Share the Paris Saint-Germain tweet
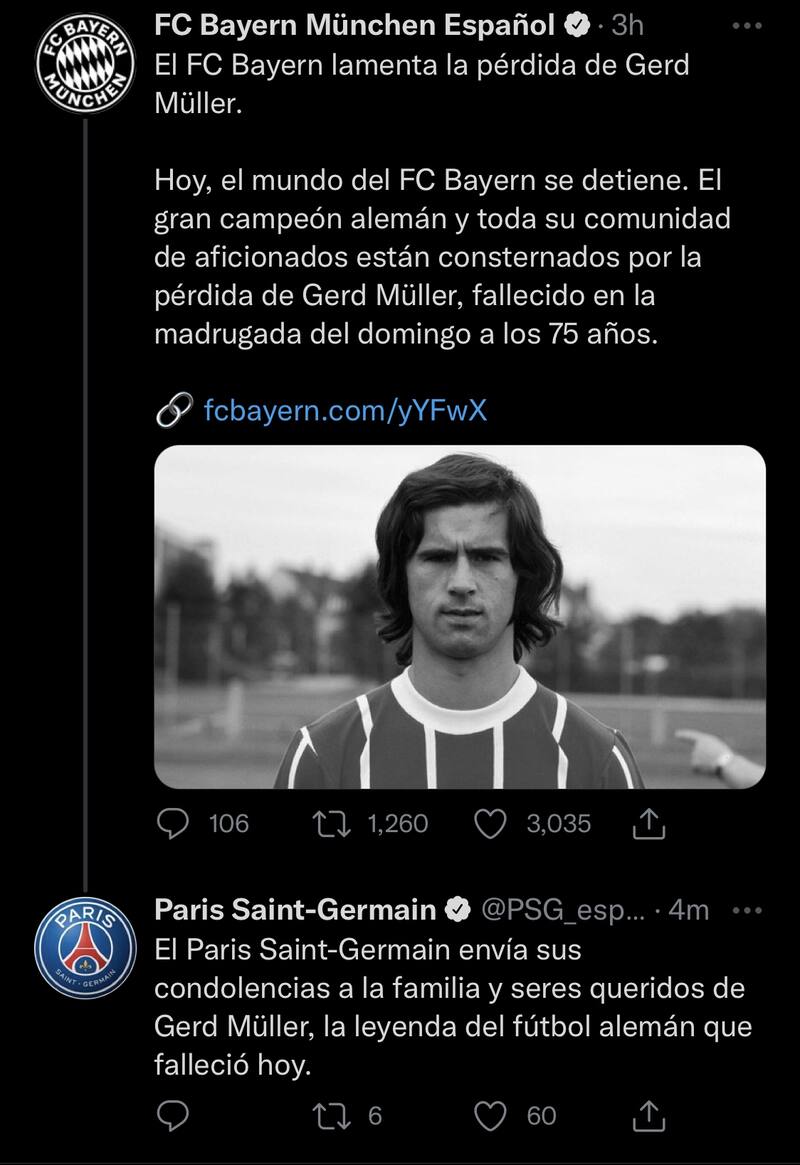 649,1115
